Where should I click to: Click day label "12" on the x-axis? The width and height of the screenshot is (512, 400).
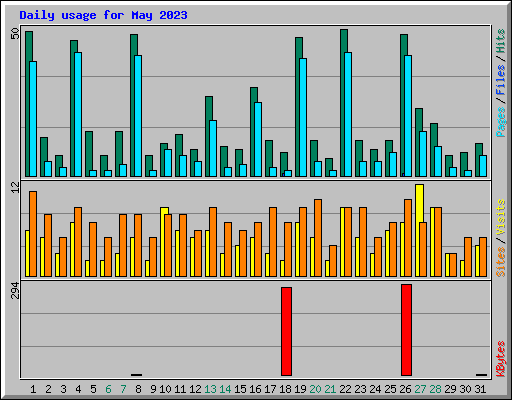[195, 389]
